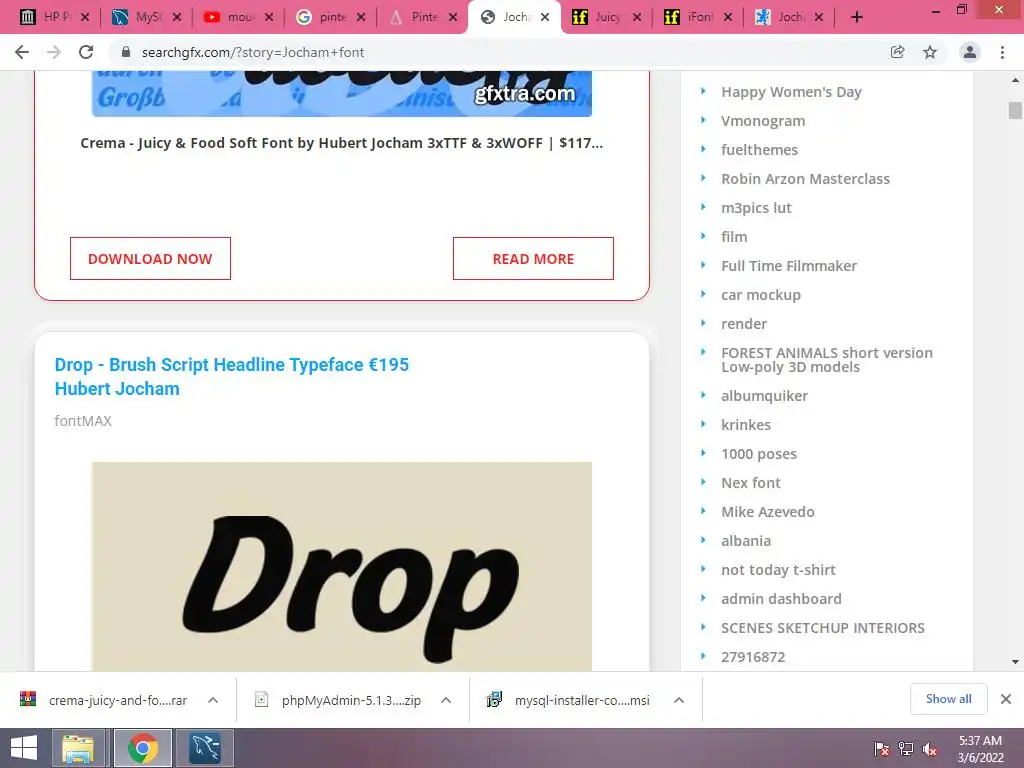Switch to the iFonts tab
This screenshot has height=768, width=1024.
click(x=697, y=17)
